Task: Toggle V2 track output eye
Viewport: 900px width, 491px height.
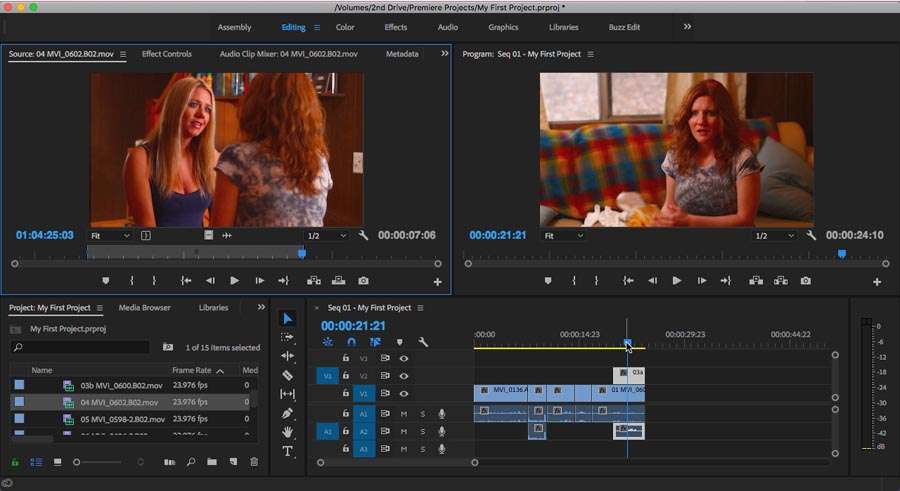Action: pos(404,376)
